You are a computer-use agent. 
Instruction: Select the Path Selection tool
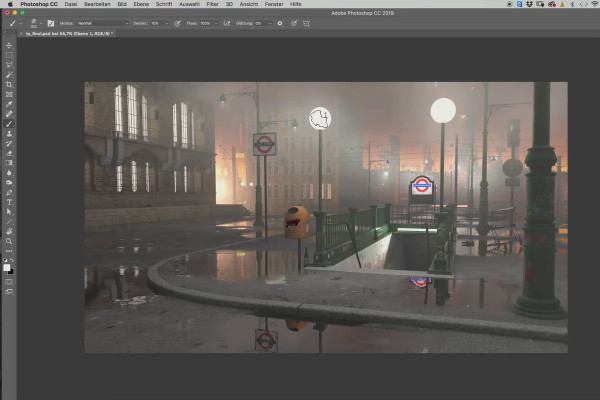(x=9, y=212)
